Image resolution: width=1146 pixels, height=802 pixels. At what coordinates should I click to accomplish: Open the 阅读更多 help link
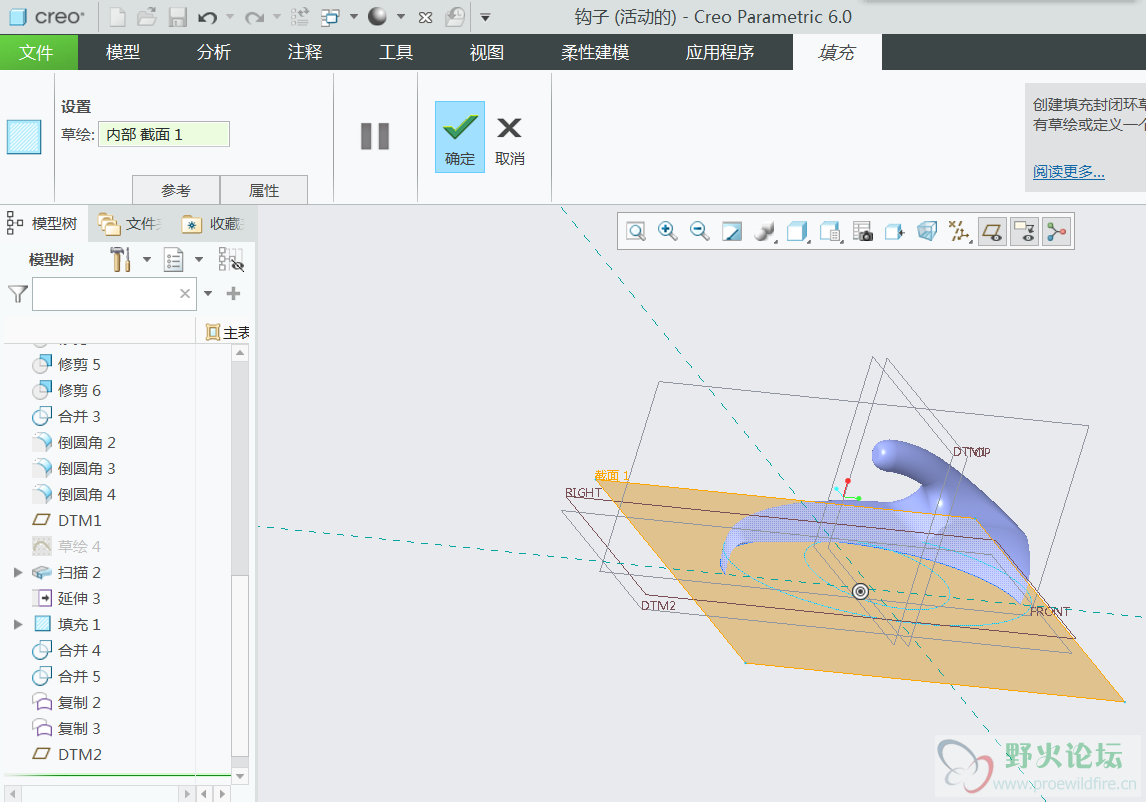pos(1068,172)
